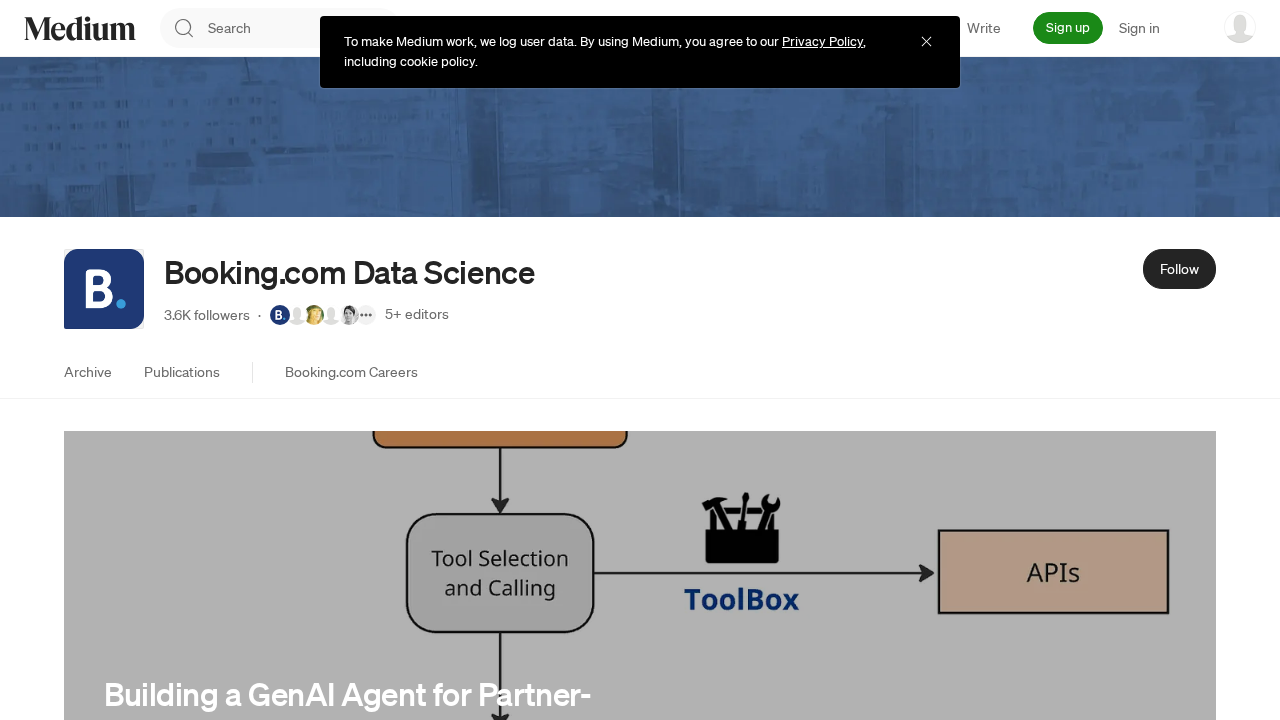
Task: Click the grayscale portrait editor avatar
Action: (x=347, y=313)
